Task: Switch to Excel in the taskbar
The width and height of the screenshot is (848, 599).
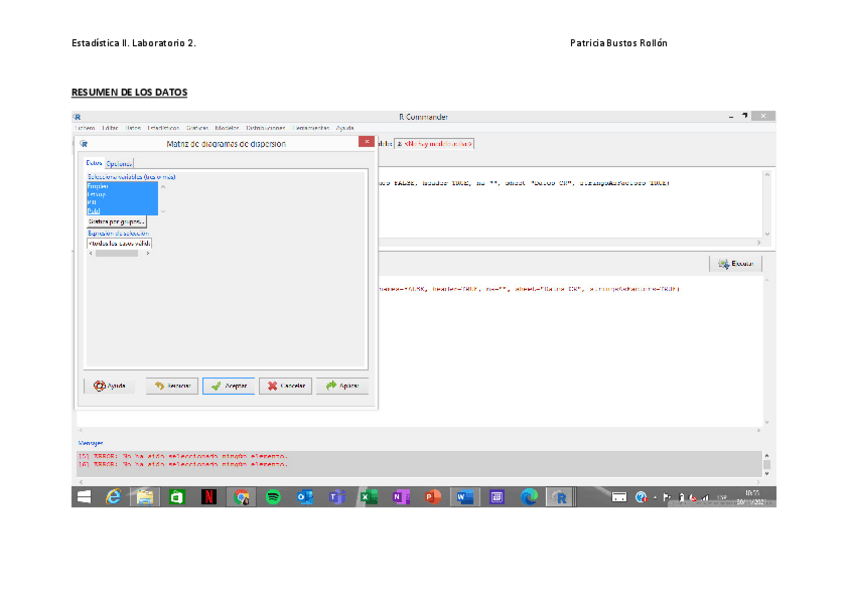Action: pyautogui.click(x=368, y=496)
